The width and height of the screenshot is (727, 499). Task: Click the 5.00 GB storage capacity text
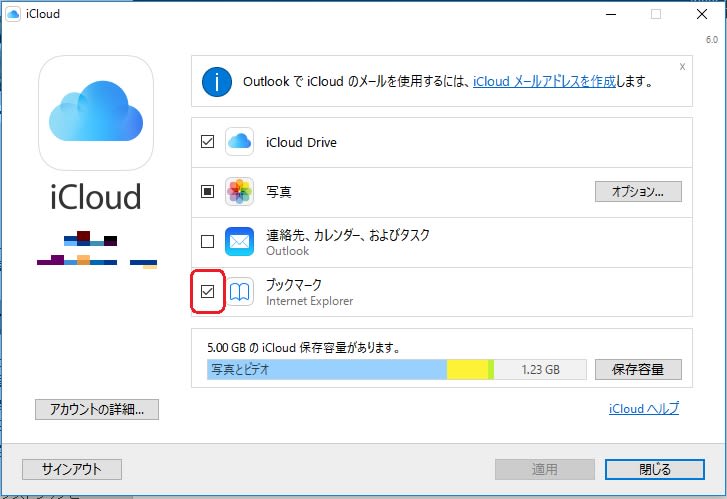tap(304, 347)
